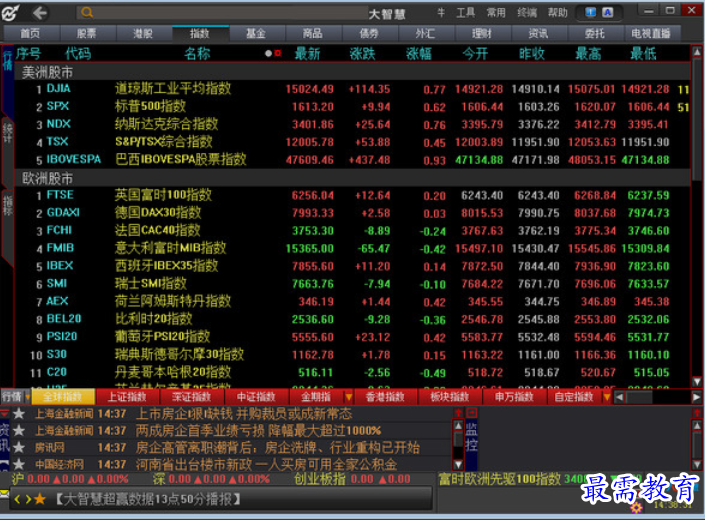
Task: Select the 法国CAC40指数 row
Action: click(352, 231)
